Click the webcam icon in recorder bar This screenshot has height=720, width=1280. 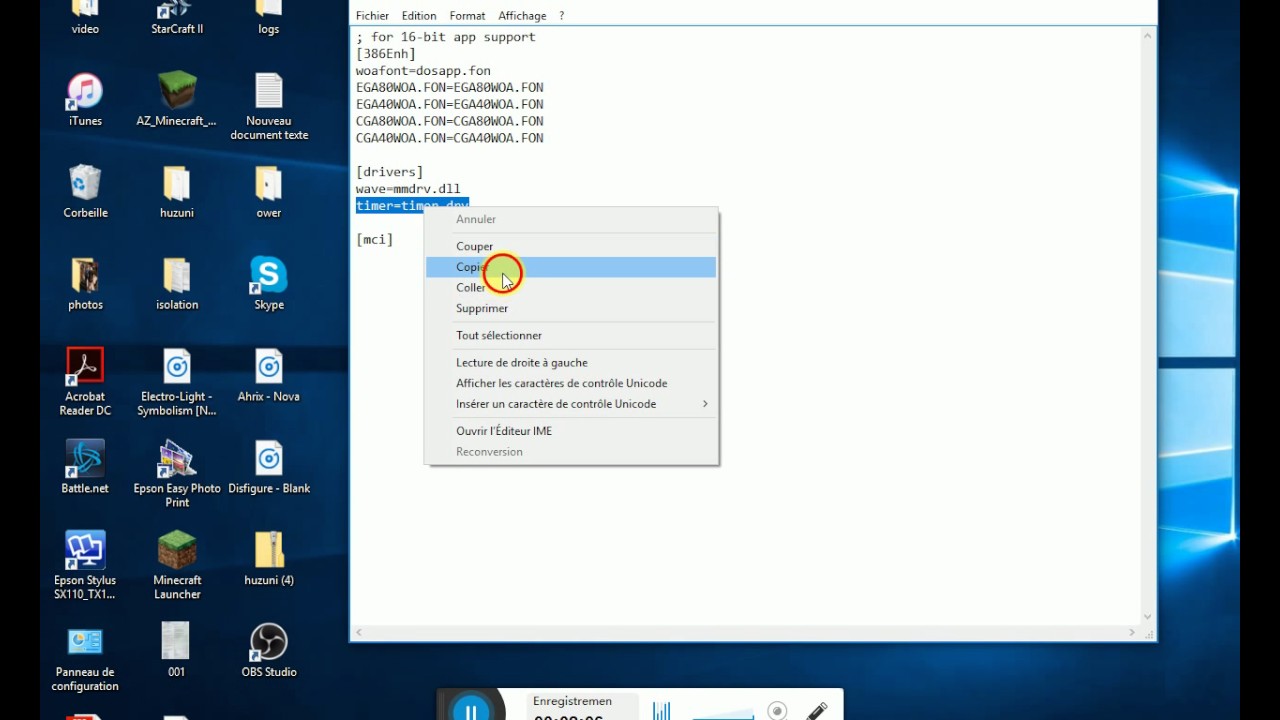[777, 711]
